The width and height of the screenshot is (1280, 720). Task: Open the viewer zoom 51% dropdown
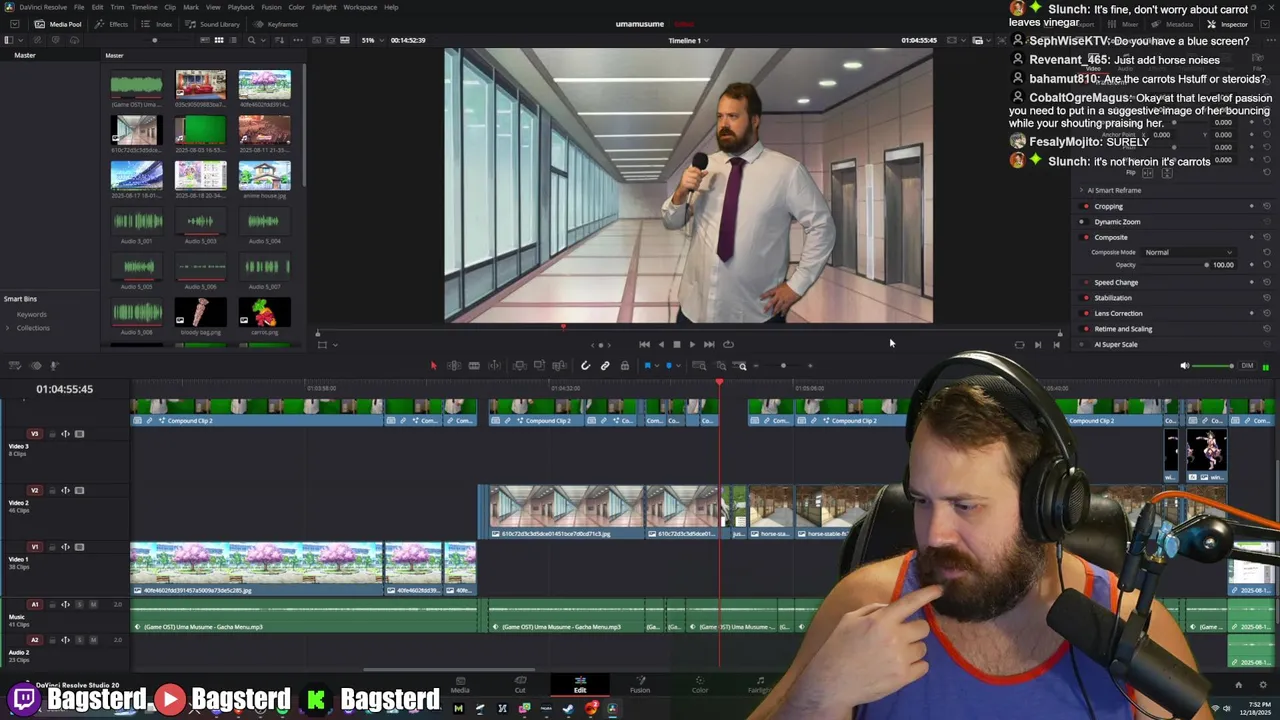371,40
